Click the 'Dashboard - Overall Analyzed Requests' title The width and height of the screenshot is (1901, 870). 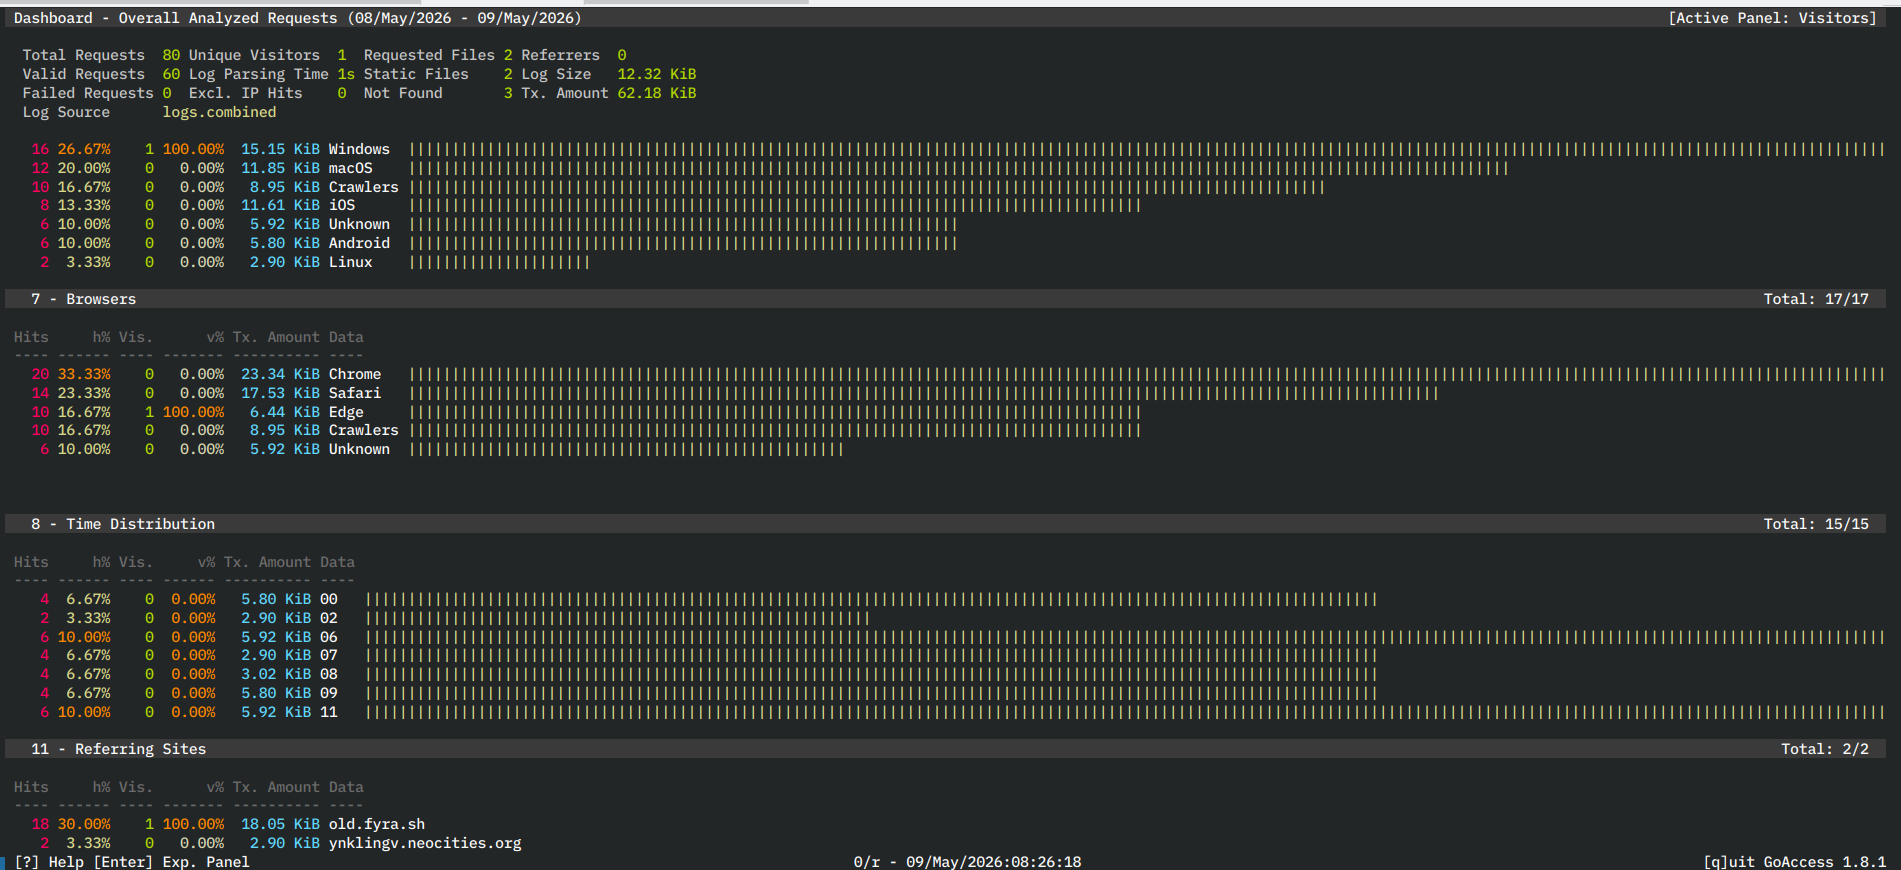pyautogui.click(x=176, y=18)
